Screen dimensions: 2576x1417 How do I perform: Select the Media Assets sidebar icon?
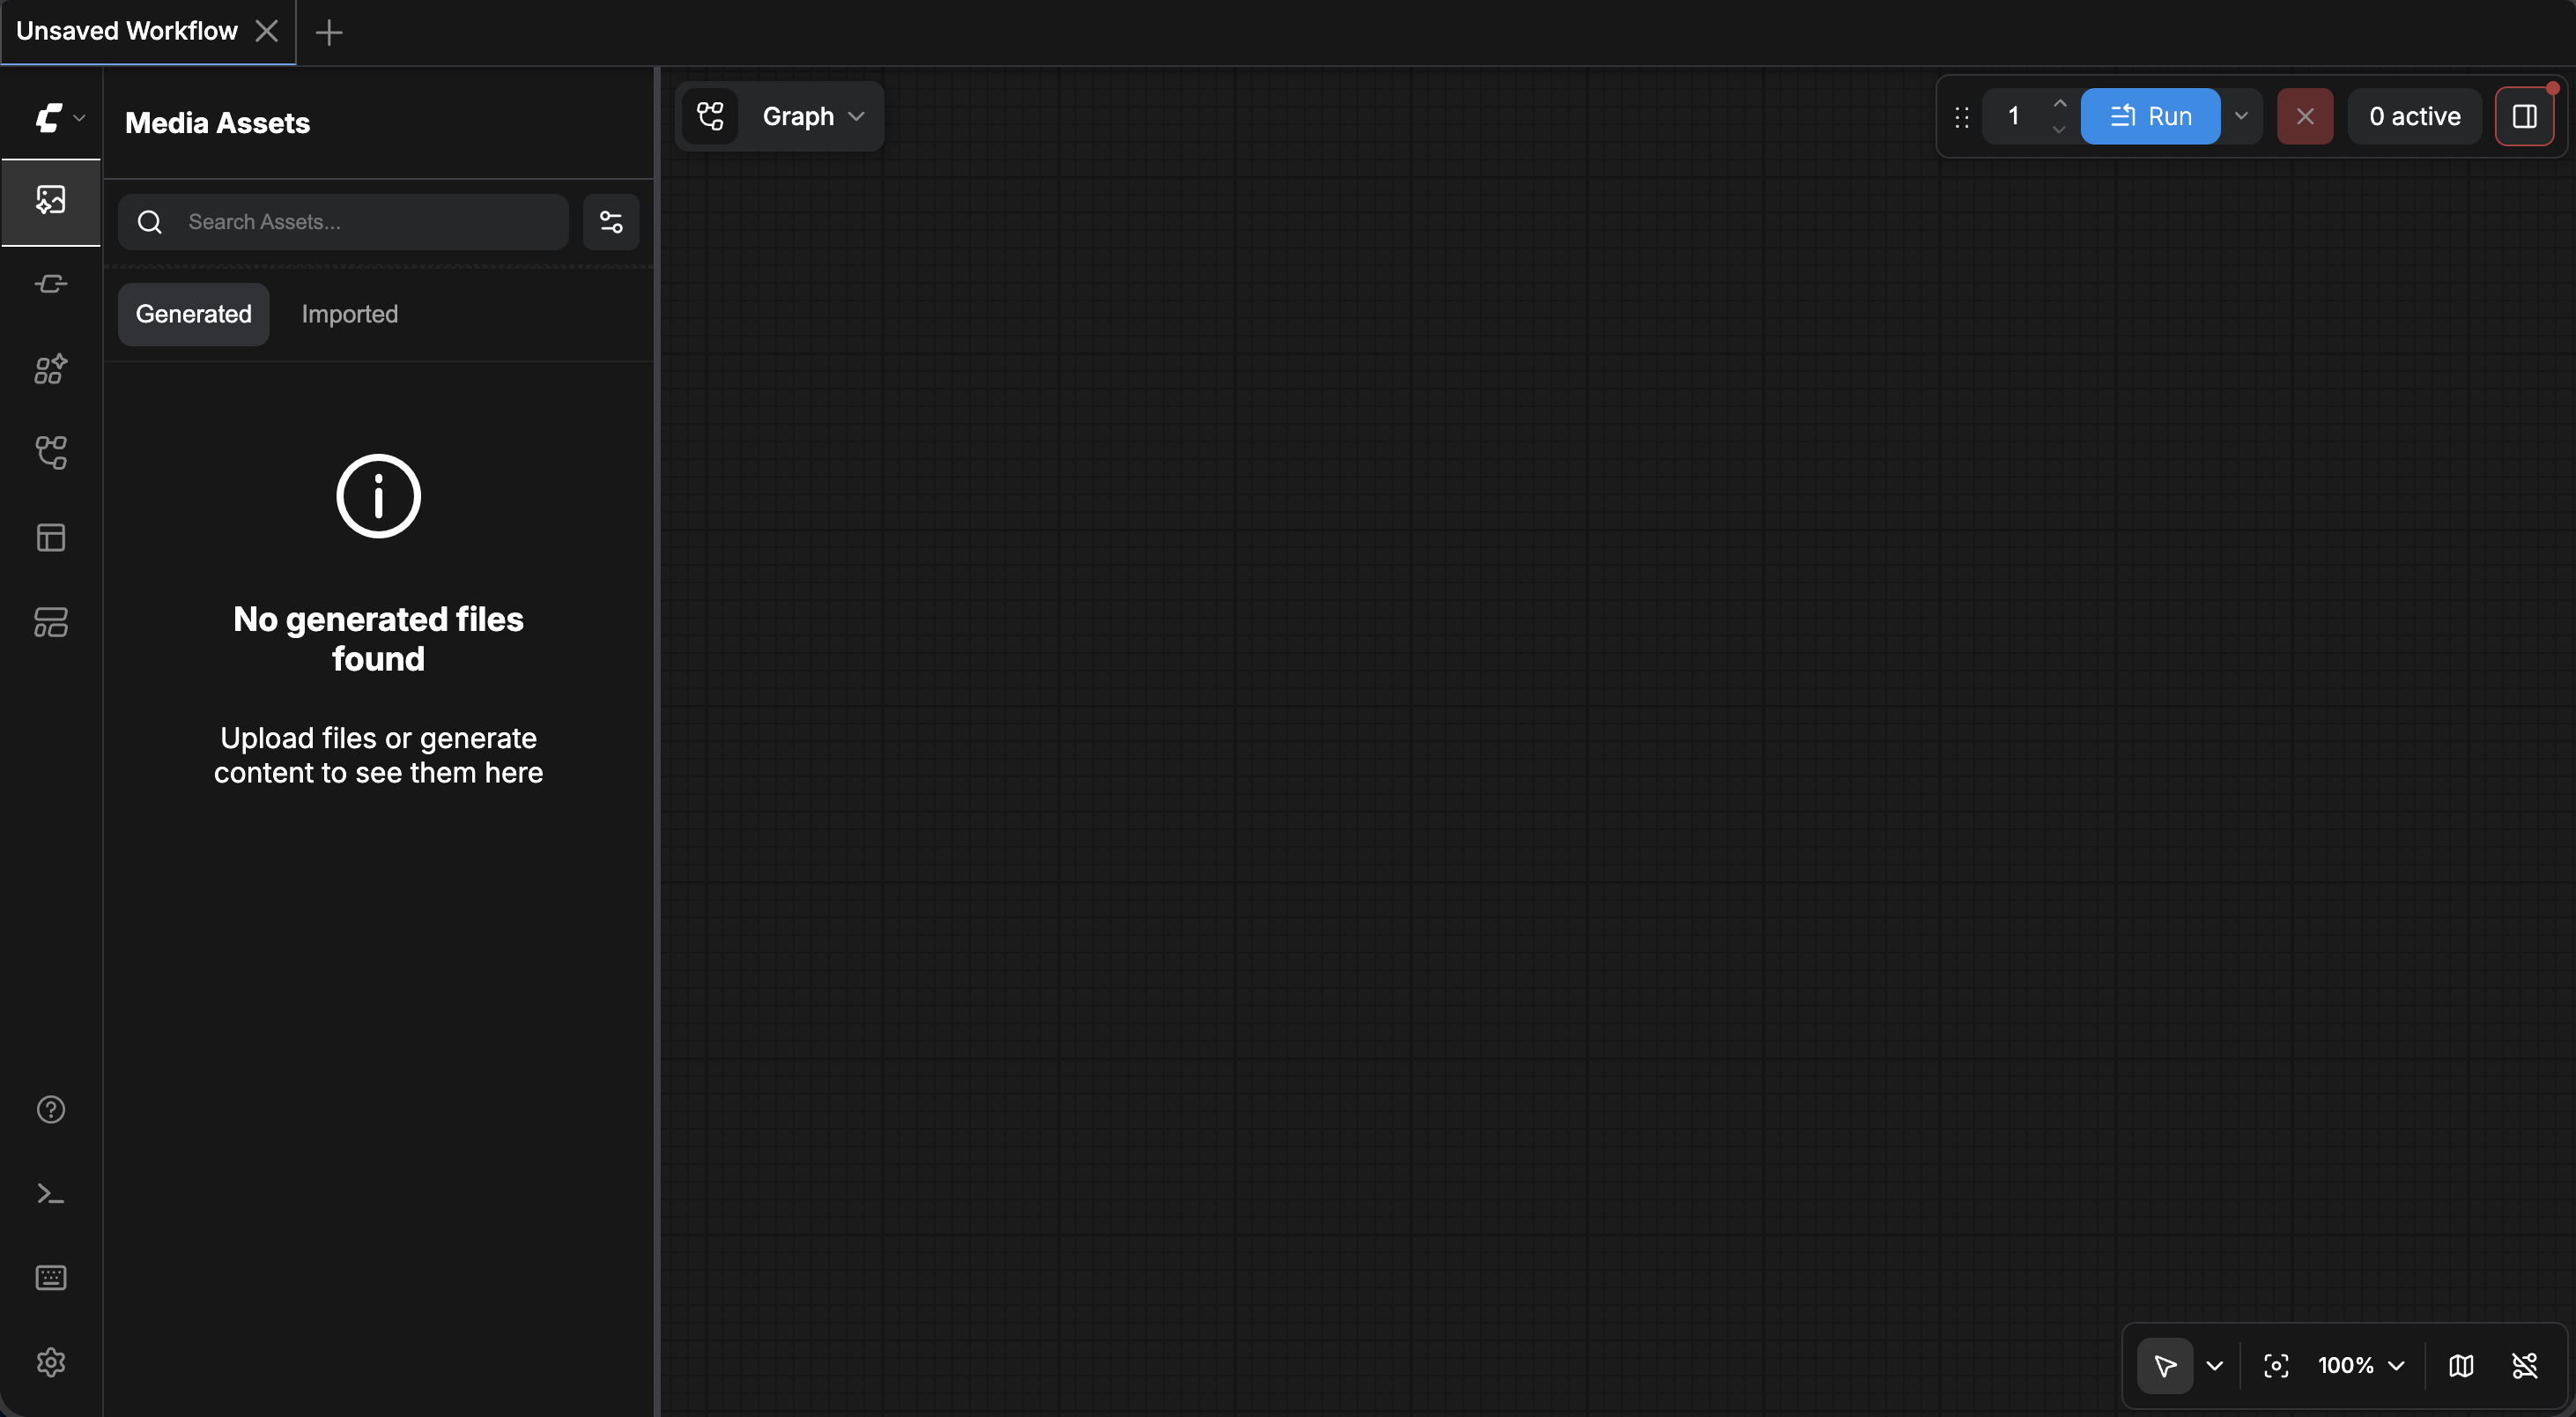click(51, 201)
